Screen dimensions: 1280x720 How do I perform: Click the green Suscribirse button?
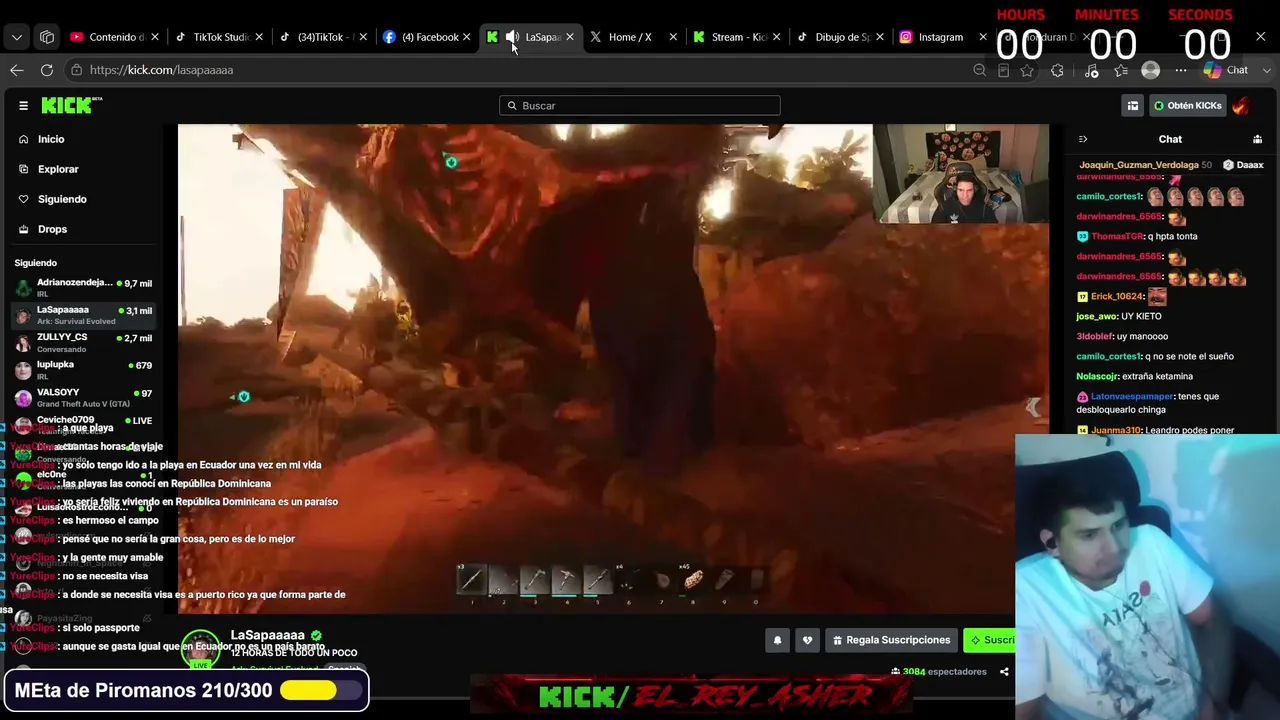point(990,640)
